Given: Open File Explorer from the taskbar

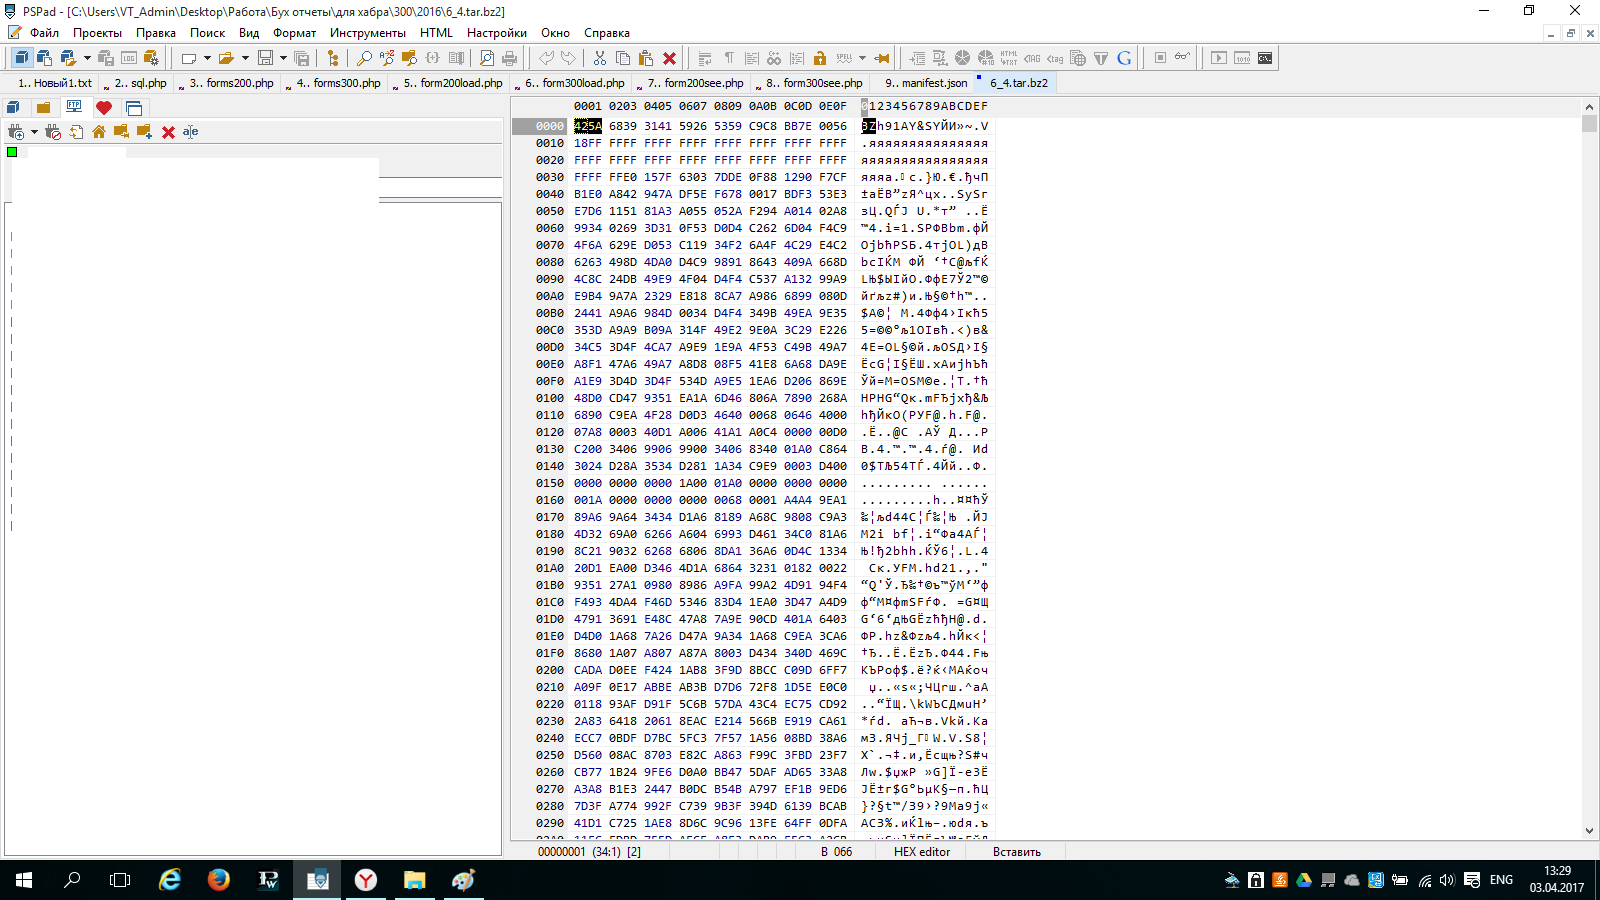Looking at the screenshot, I should pos(414,880).
